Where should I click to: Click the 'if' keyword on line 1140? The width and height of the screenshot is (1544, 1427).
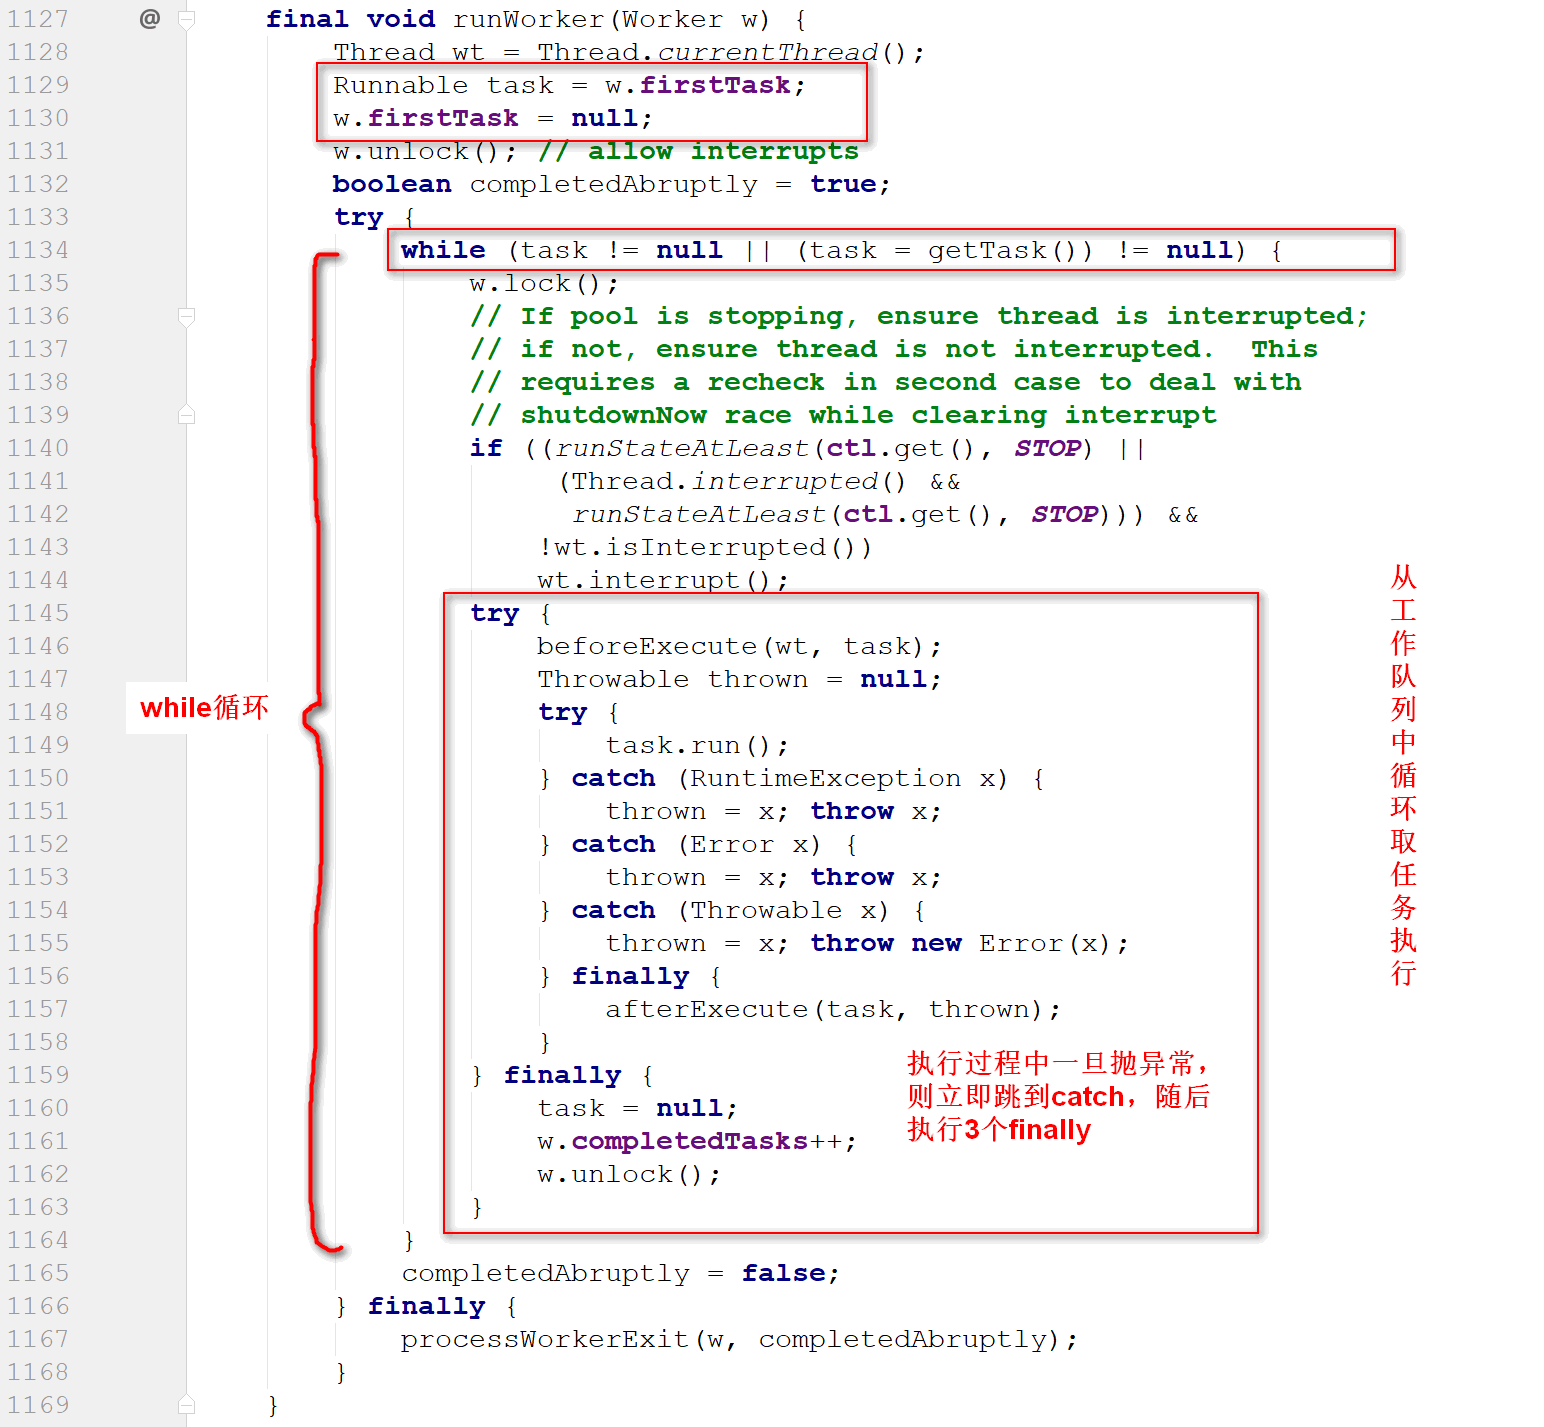[x=486, y=448]
